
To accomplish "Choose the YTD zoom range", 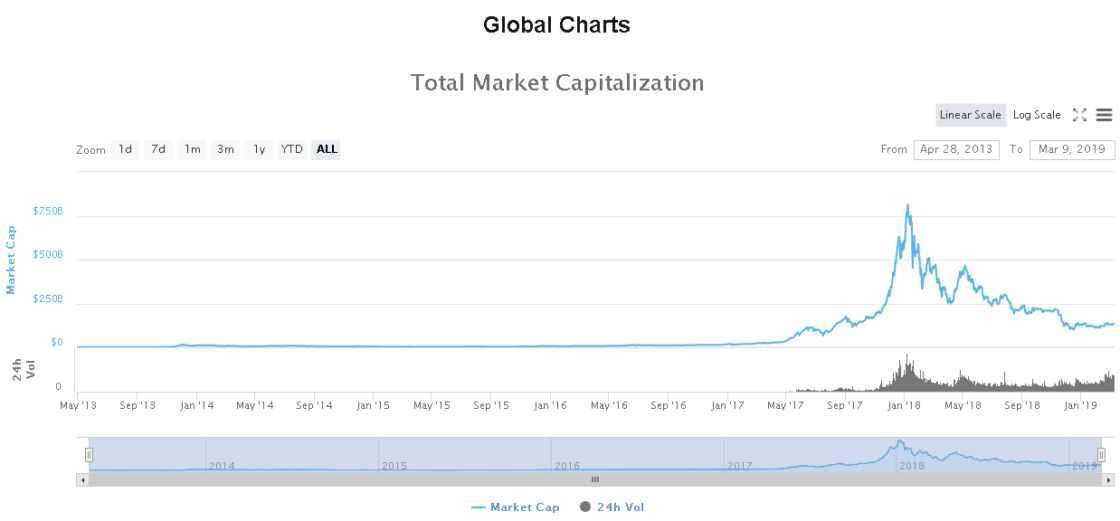I will (291, 149).
